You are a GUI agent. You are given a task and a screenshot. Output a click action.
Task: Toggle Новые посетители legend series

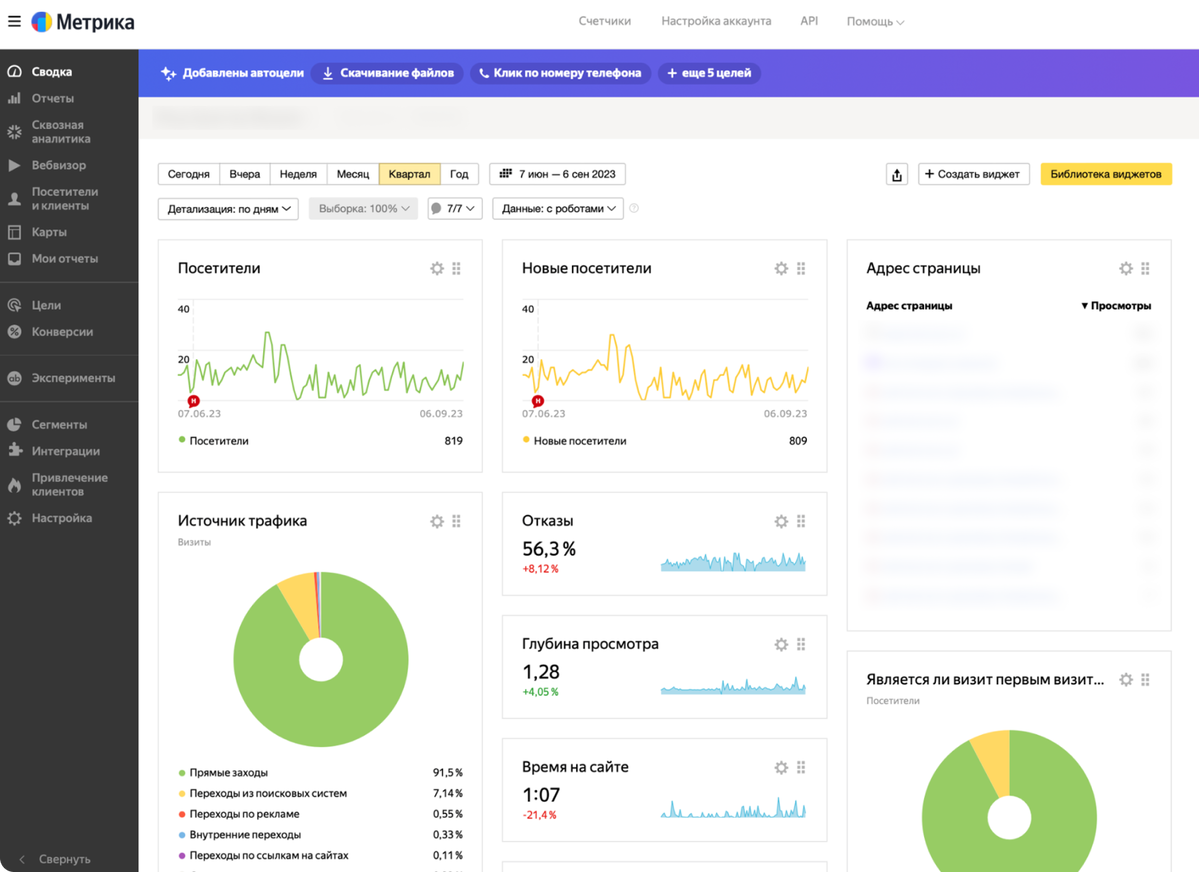tap(574, 441)
